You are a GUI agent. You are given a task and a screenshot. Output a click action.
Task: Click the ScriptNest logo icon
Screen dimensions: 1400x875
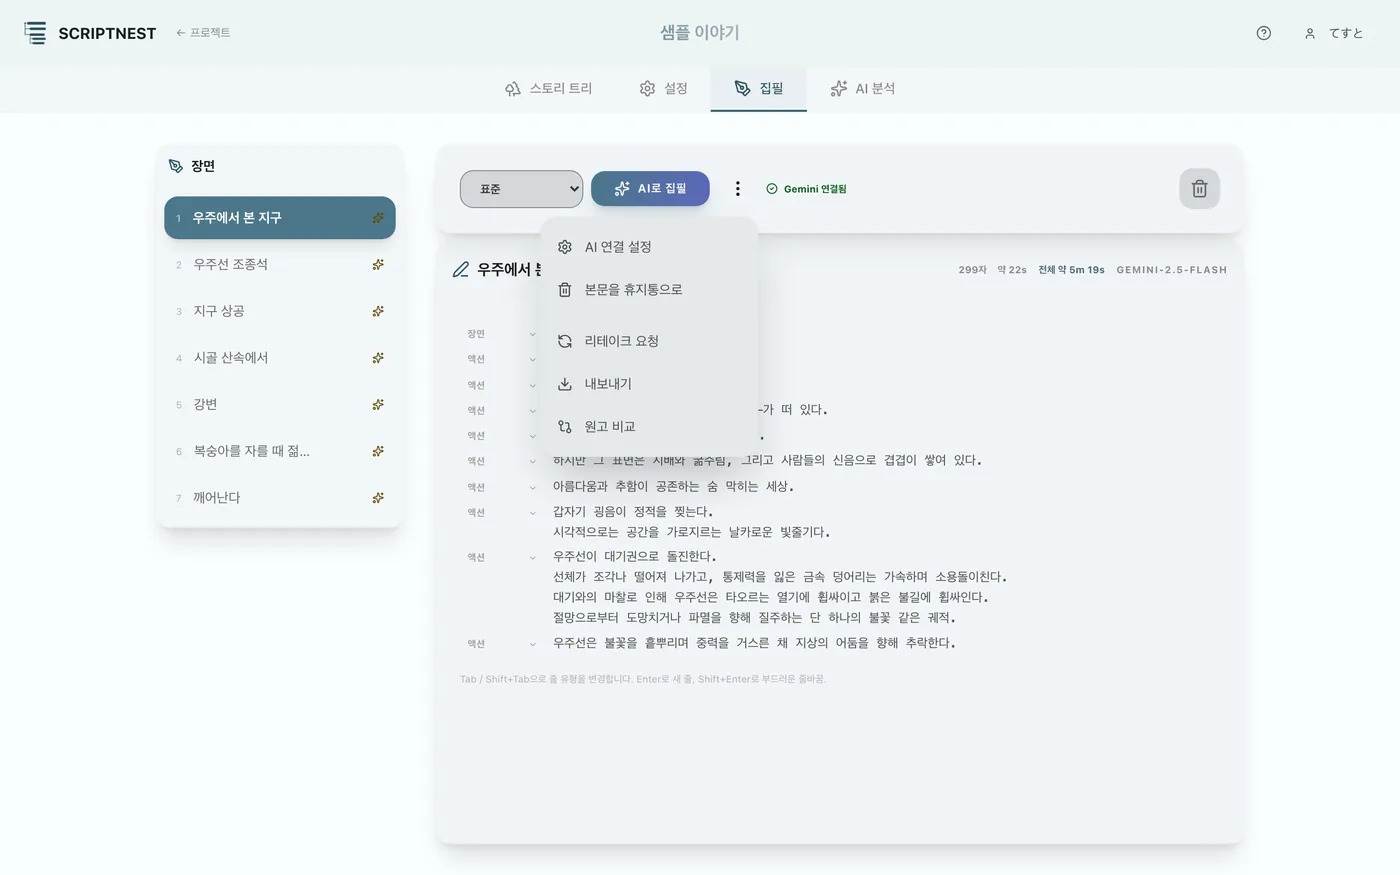(35, 33)
